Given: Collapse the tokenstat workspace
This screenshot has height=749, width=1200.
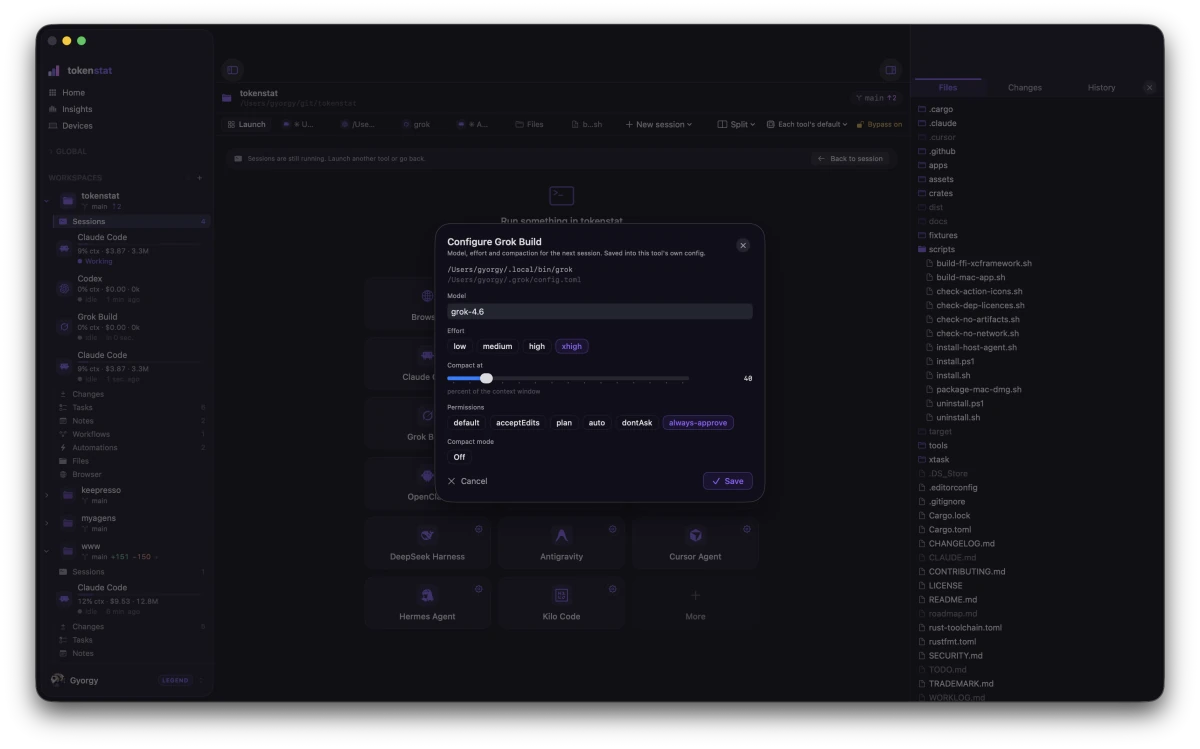Looking at the screenshot, I should 47,201.
